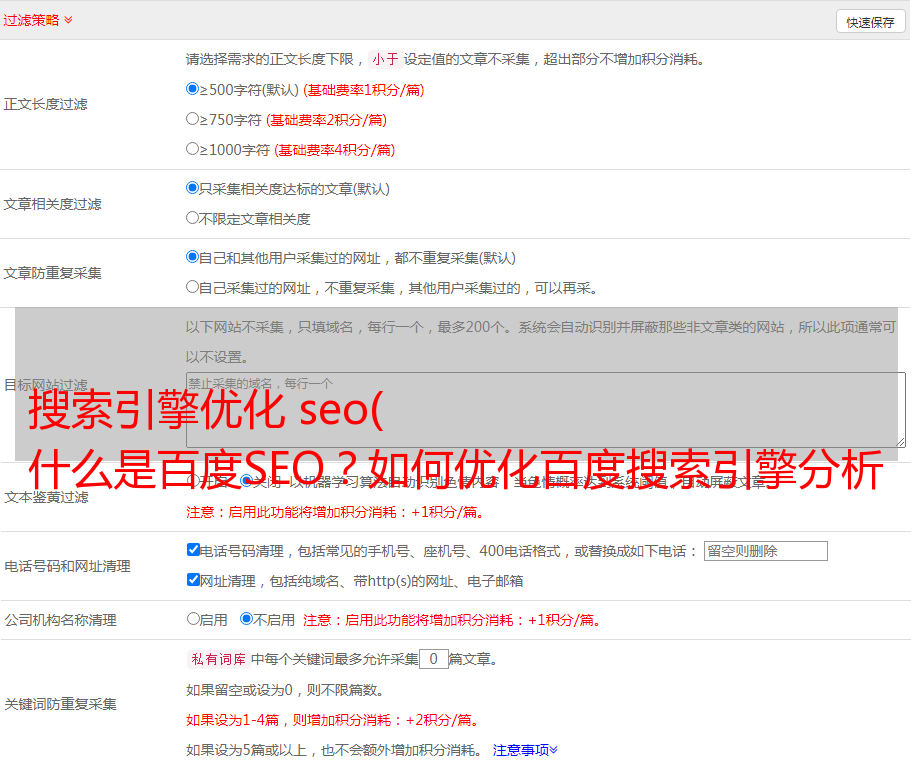
Task: Click the 文章相关度过滤 row label
Action: [x=52, y=204]
